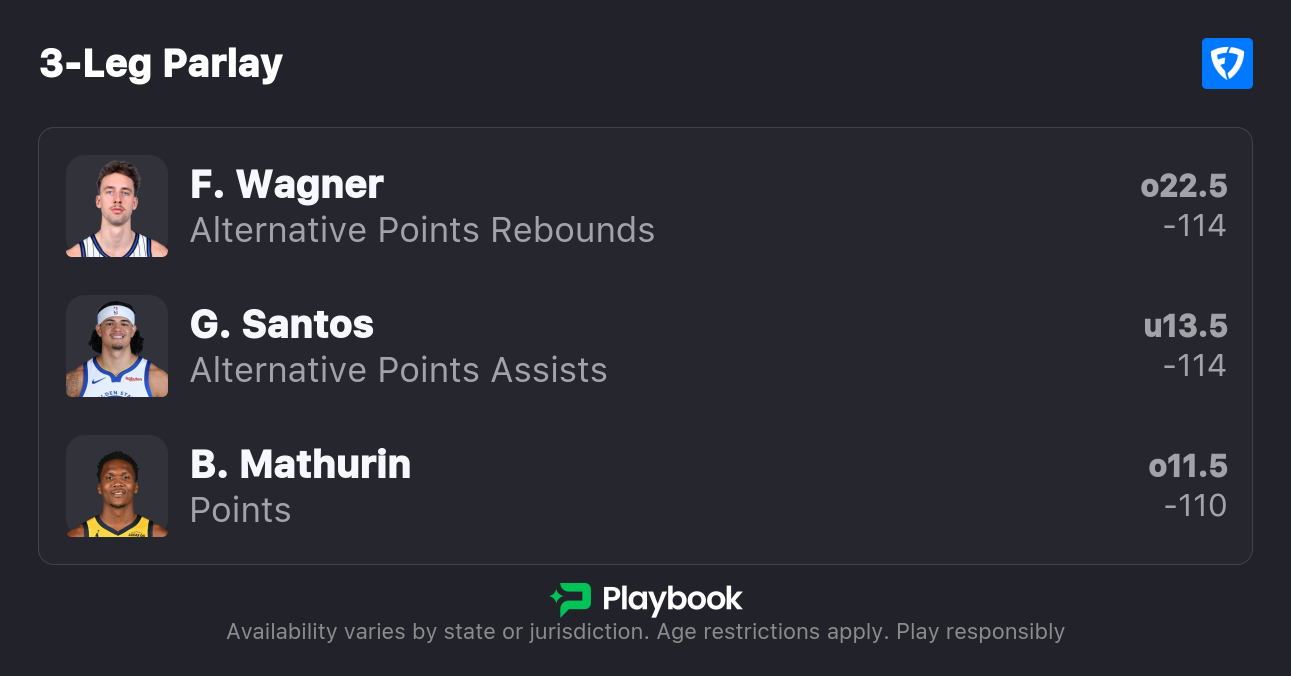Click the -110 odds on Mathurin's leg

coord(1195,506)
